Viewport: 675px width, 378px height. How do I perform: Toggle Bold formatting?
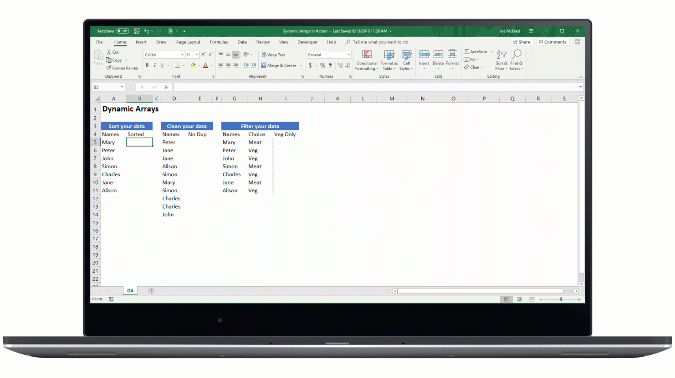(147, 65)
